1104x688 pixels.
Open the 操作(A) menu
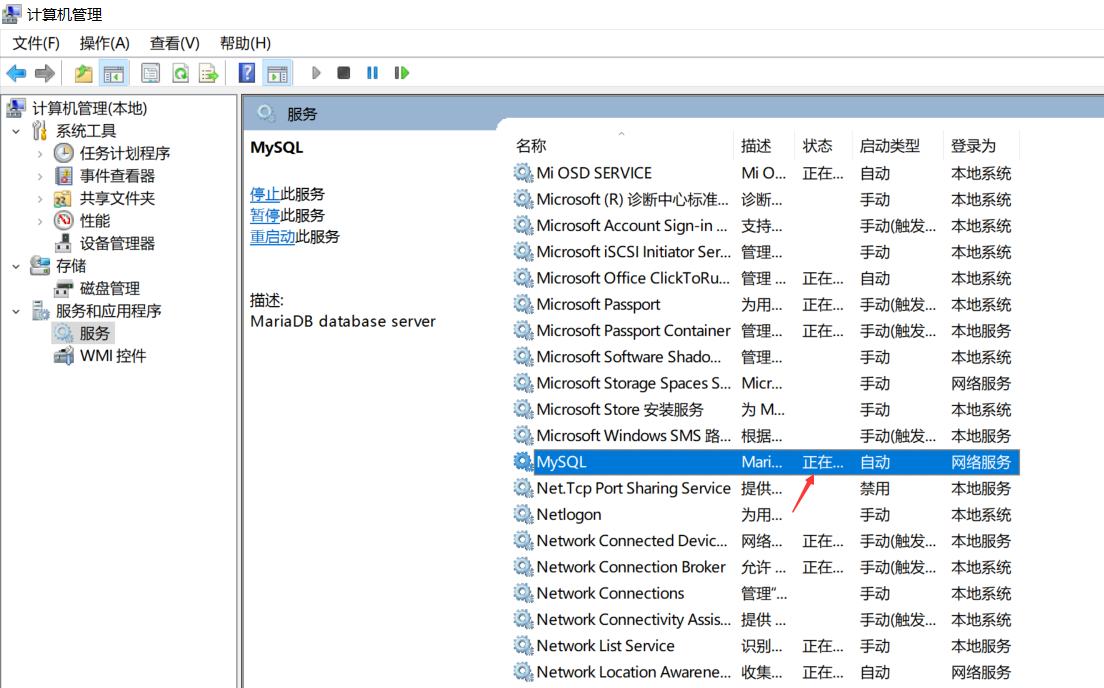click(x=104, y=43)
